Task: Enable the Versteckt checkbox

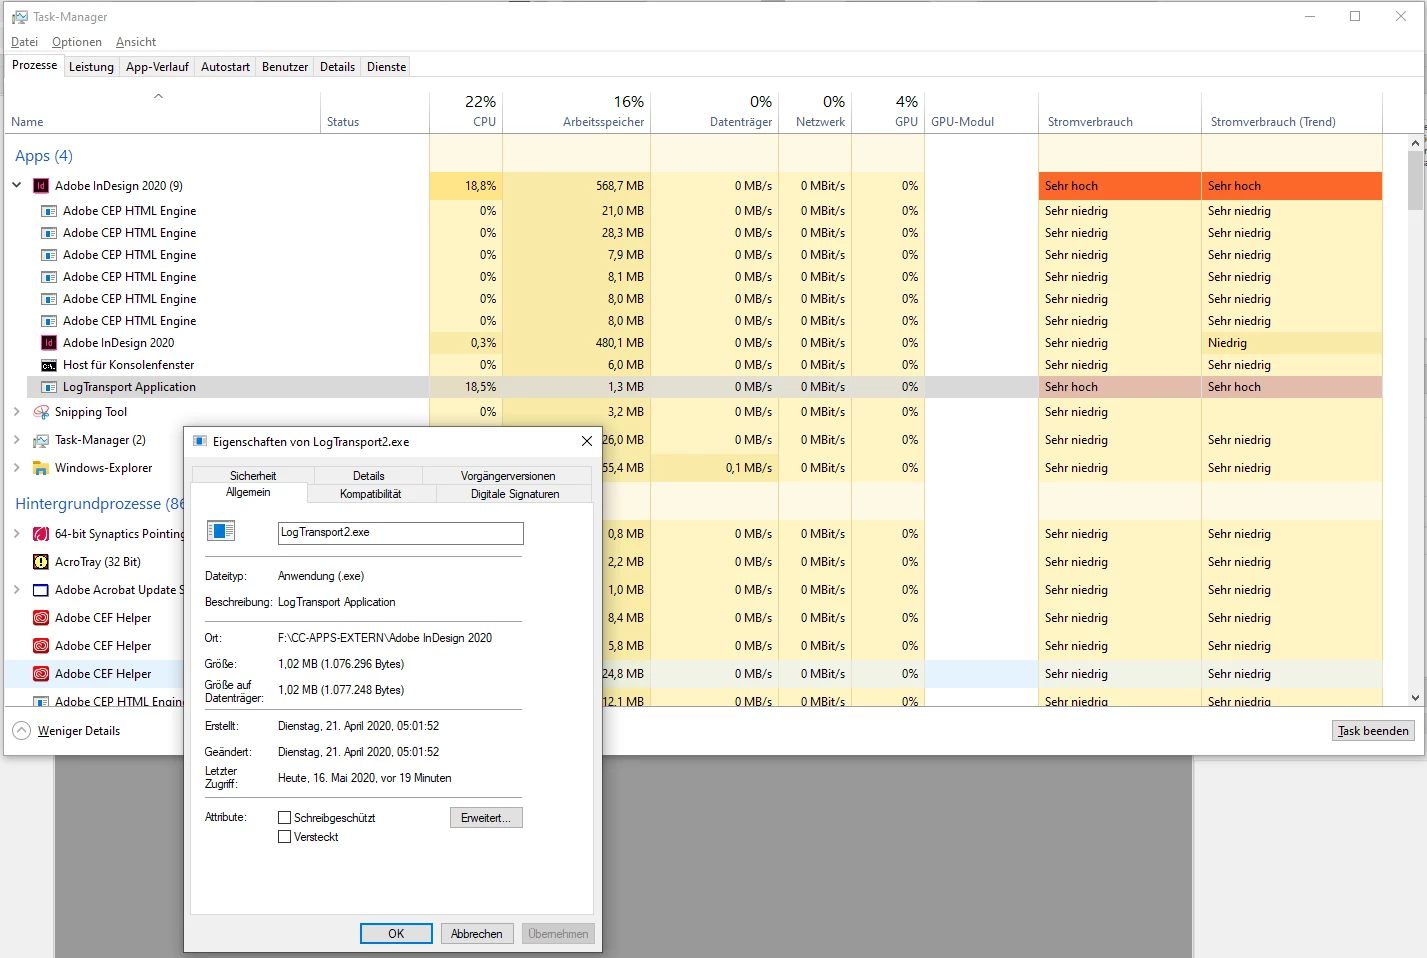Action: pos(284,837)
